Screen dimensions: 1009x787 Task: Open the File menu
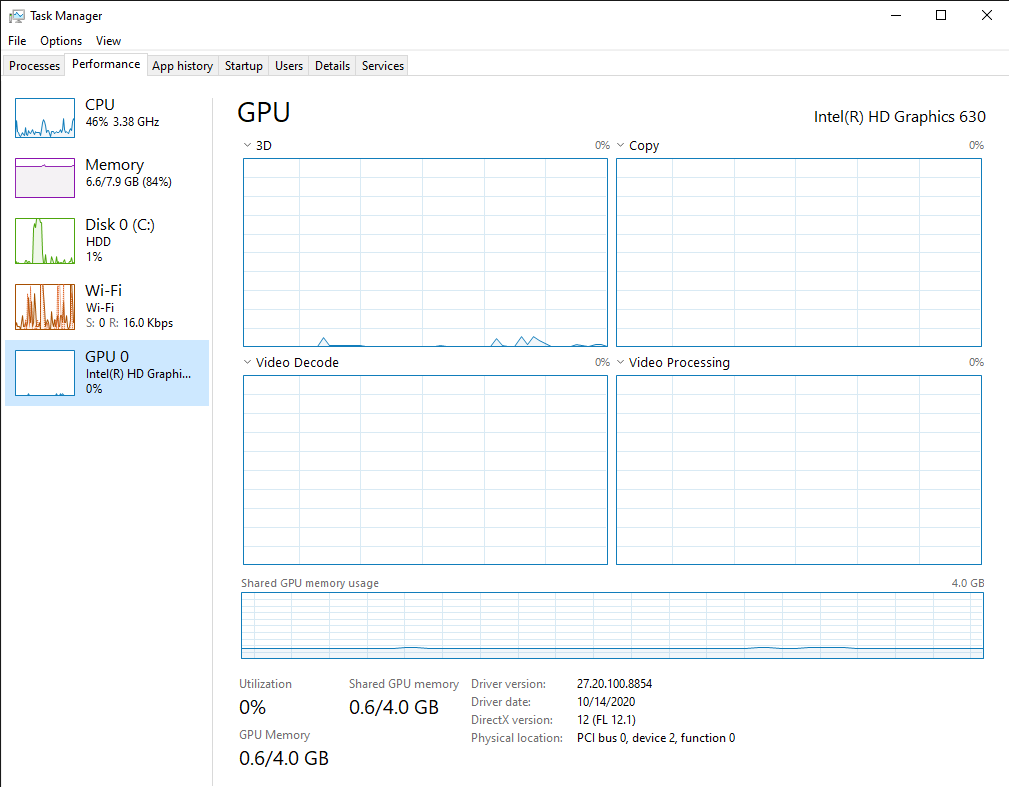point(17,41)
